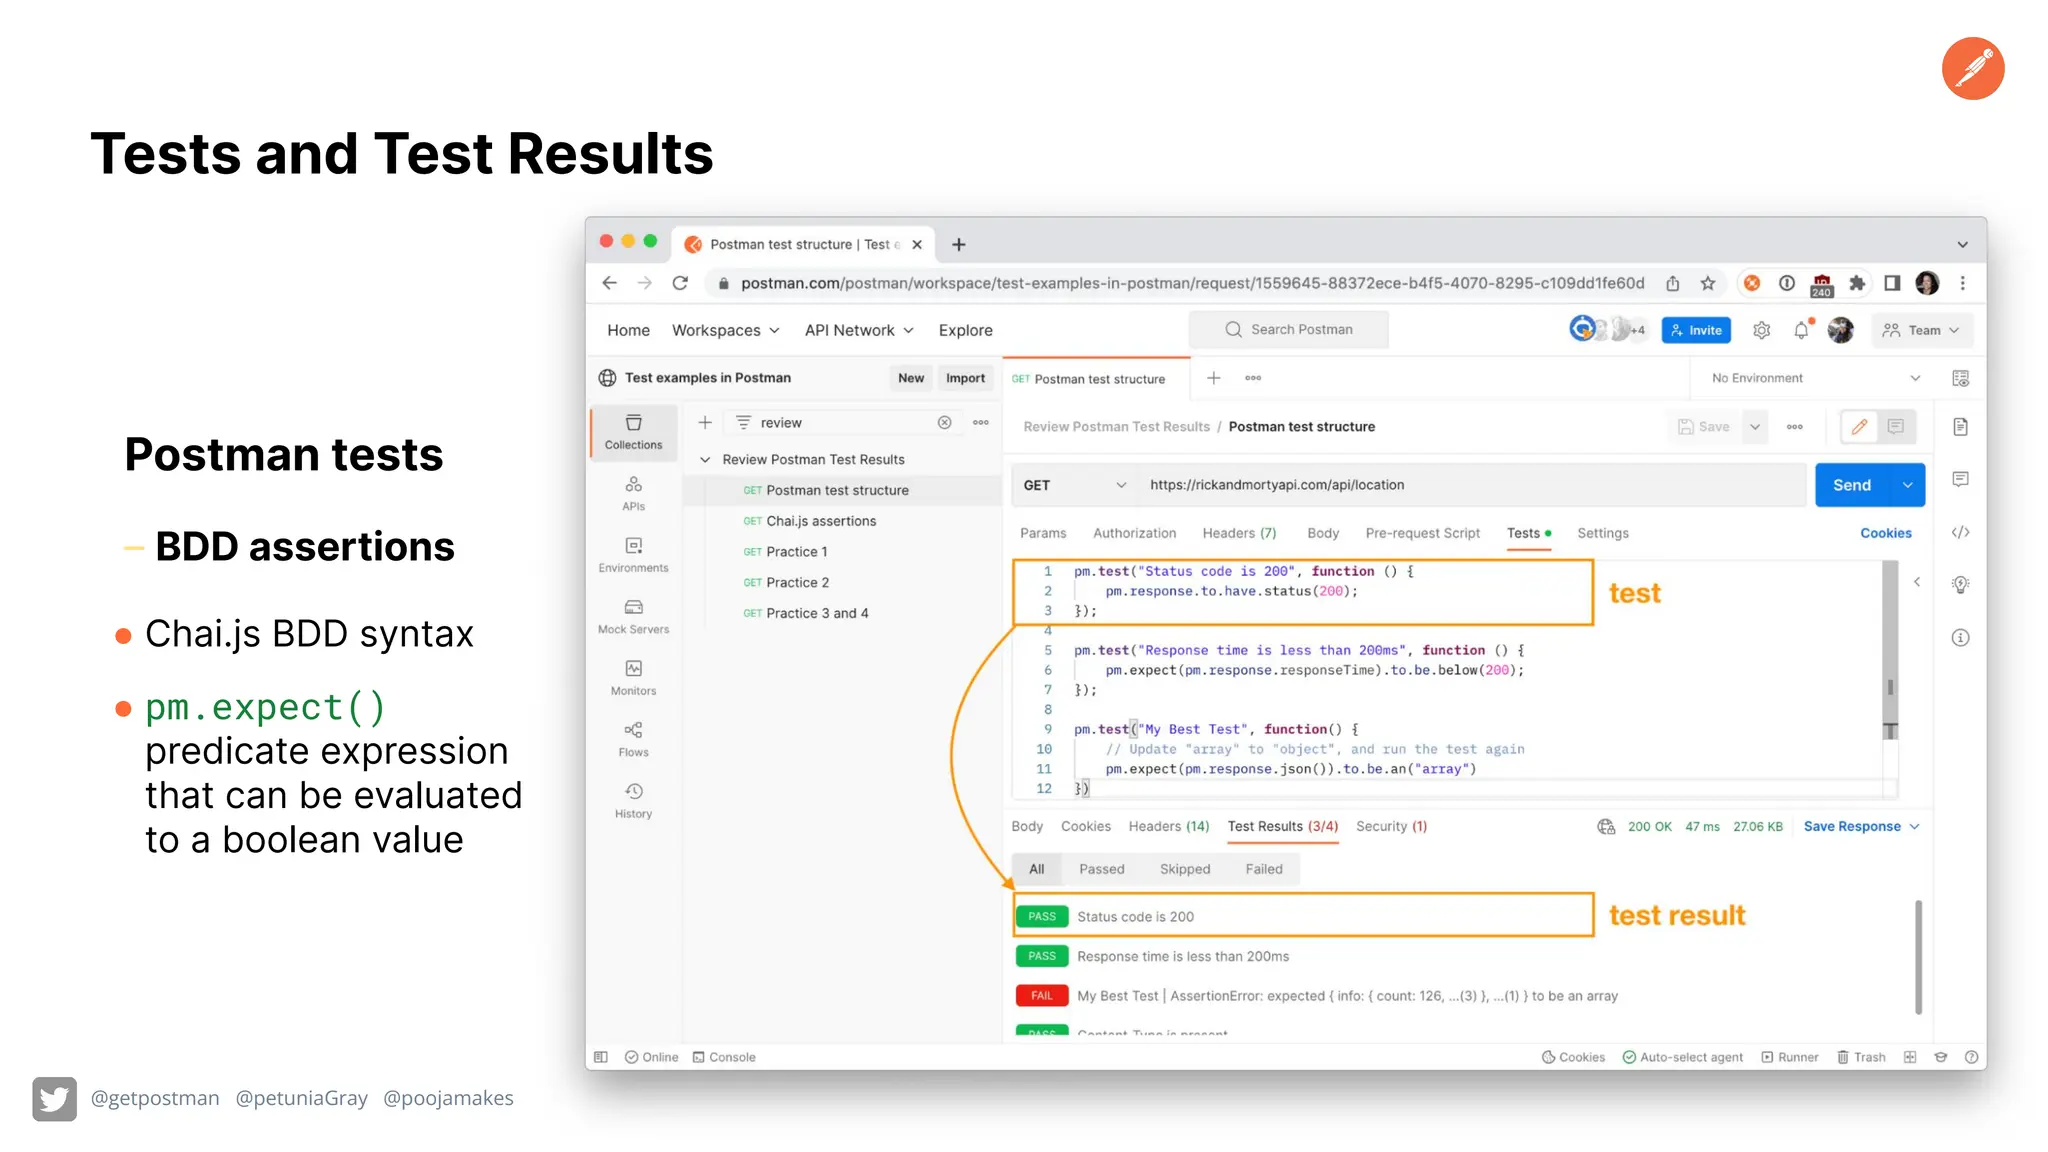Click the browser back arrow
Image resolution: width=2048 pixels, height=1152 pixels.
[609, 283]
